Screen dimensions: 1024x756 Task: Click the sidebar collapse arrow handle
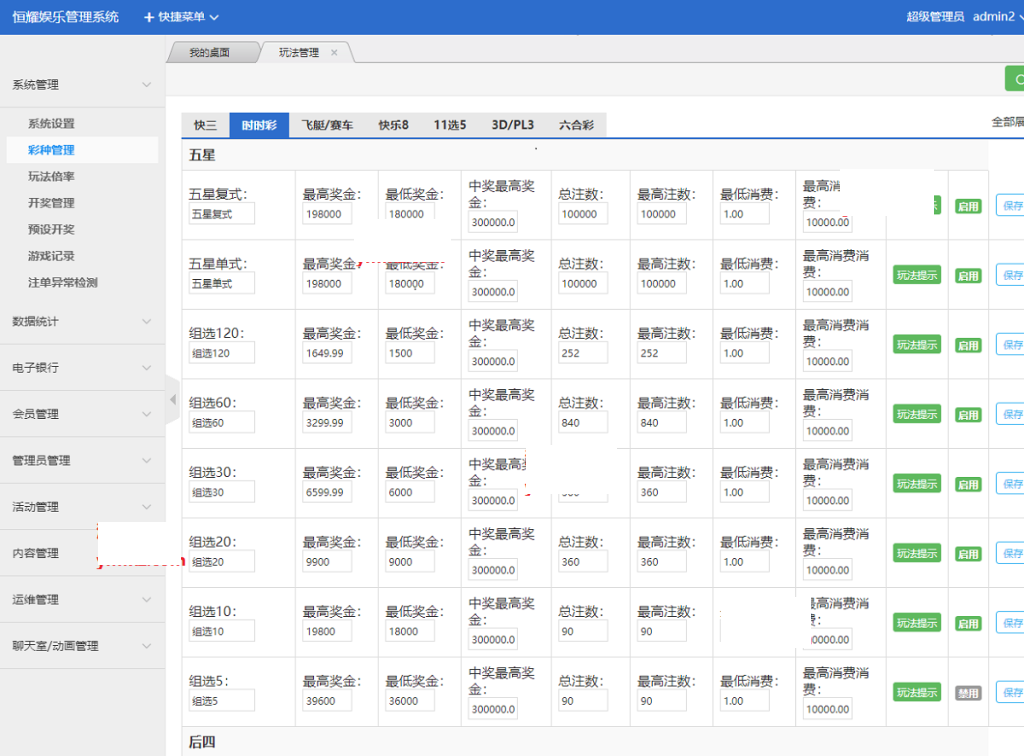(172, 400)
